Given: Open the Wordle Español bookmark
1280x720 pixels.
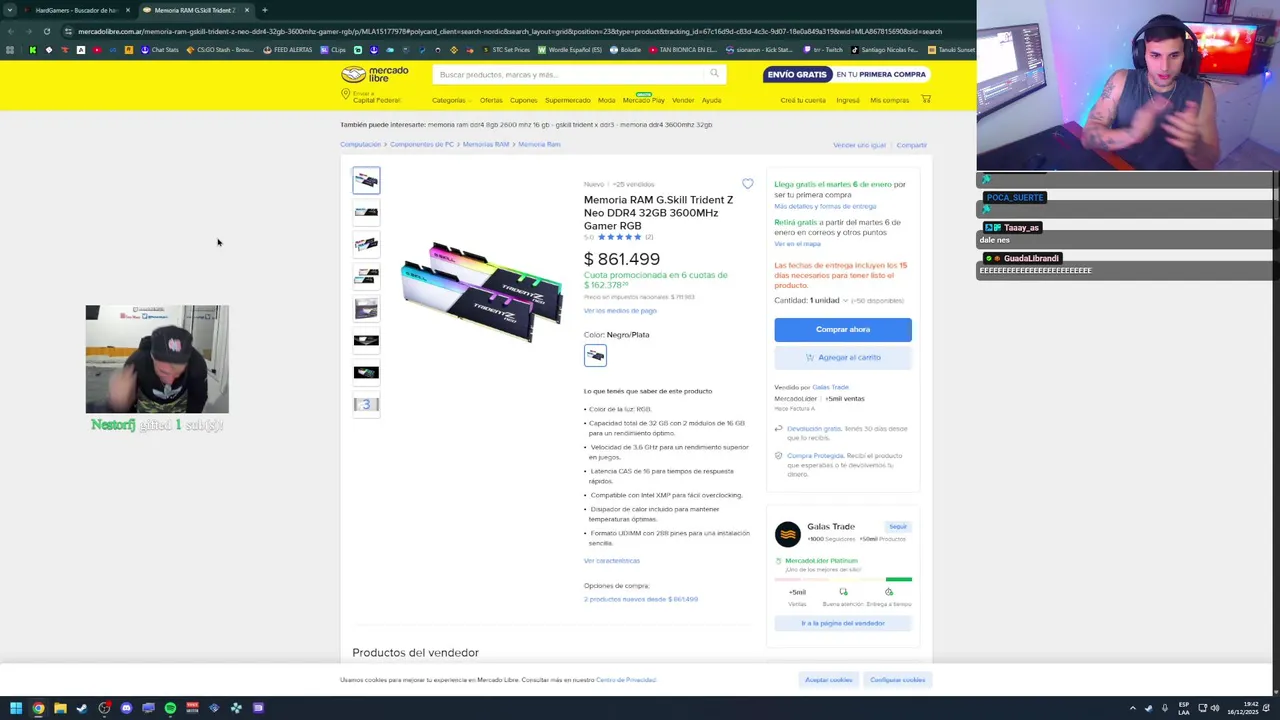Looking at the screenshot, I should click(571, 50).
